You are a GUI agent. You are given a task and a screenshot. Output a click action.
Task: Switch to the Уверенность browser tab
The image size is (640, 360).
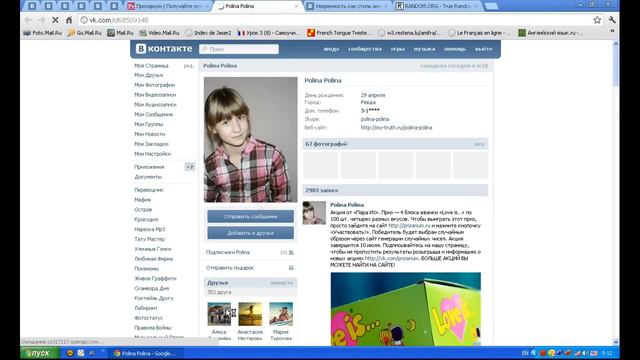[347, 6]
